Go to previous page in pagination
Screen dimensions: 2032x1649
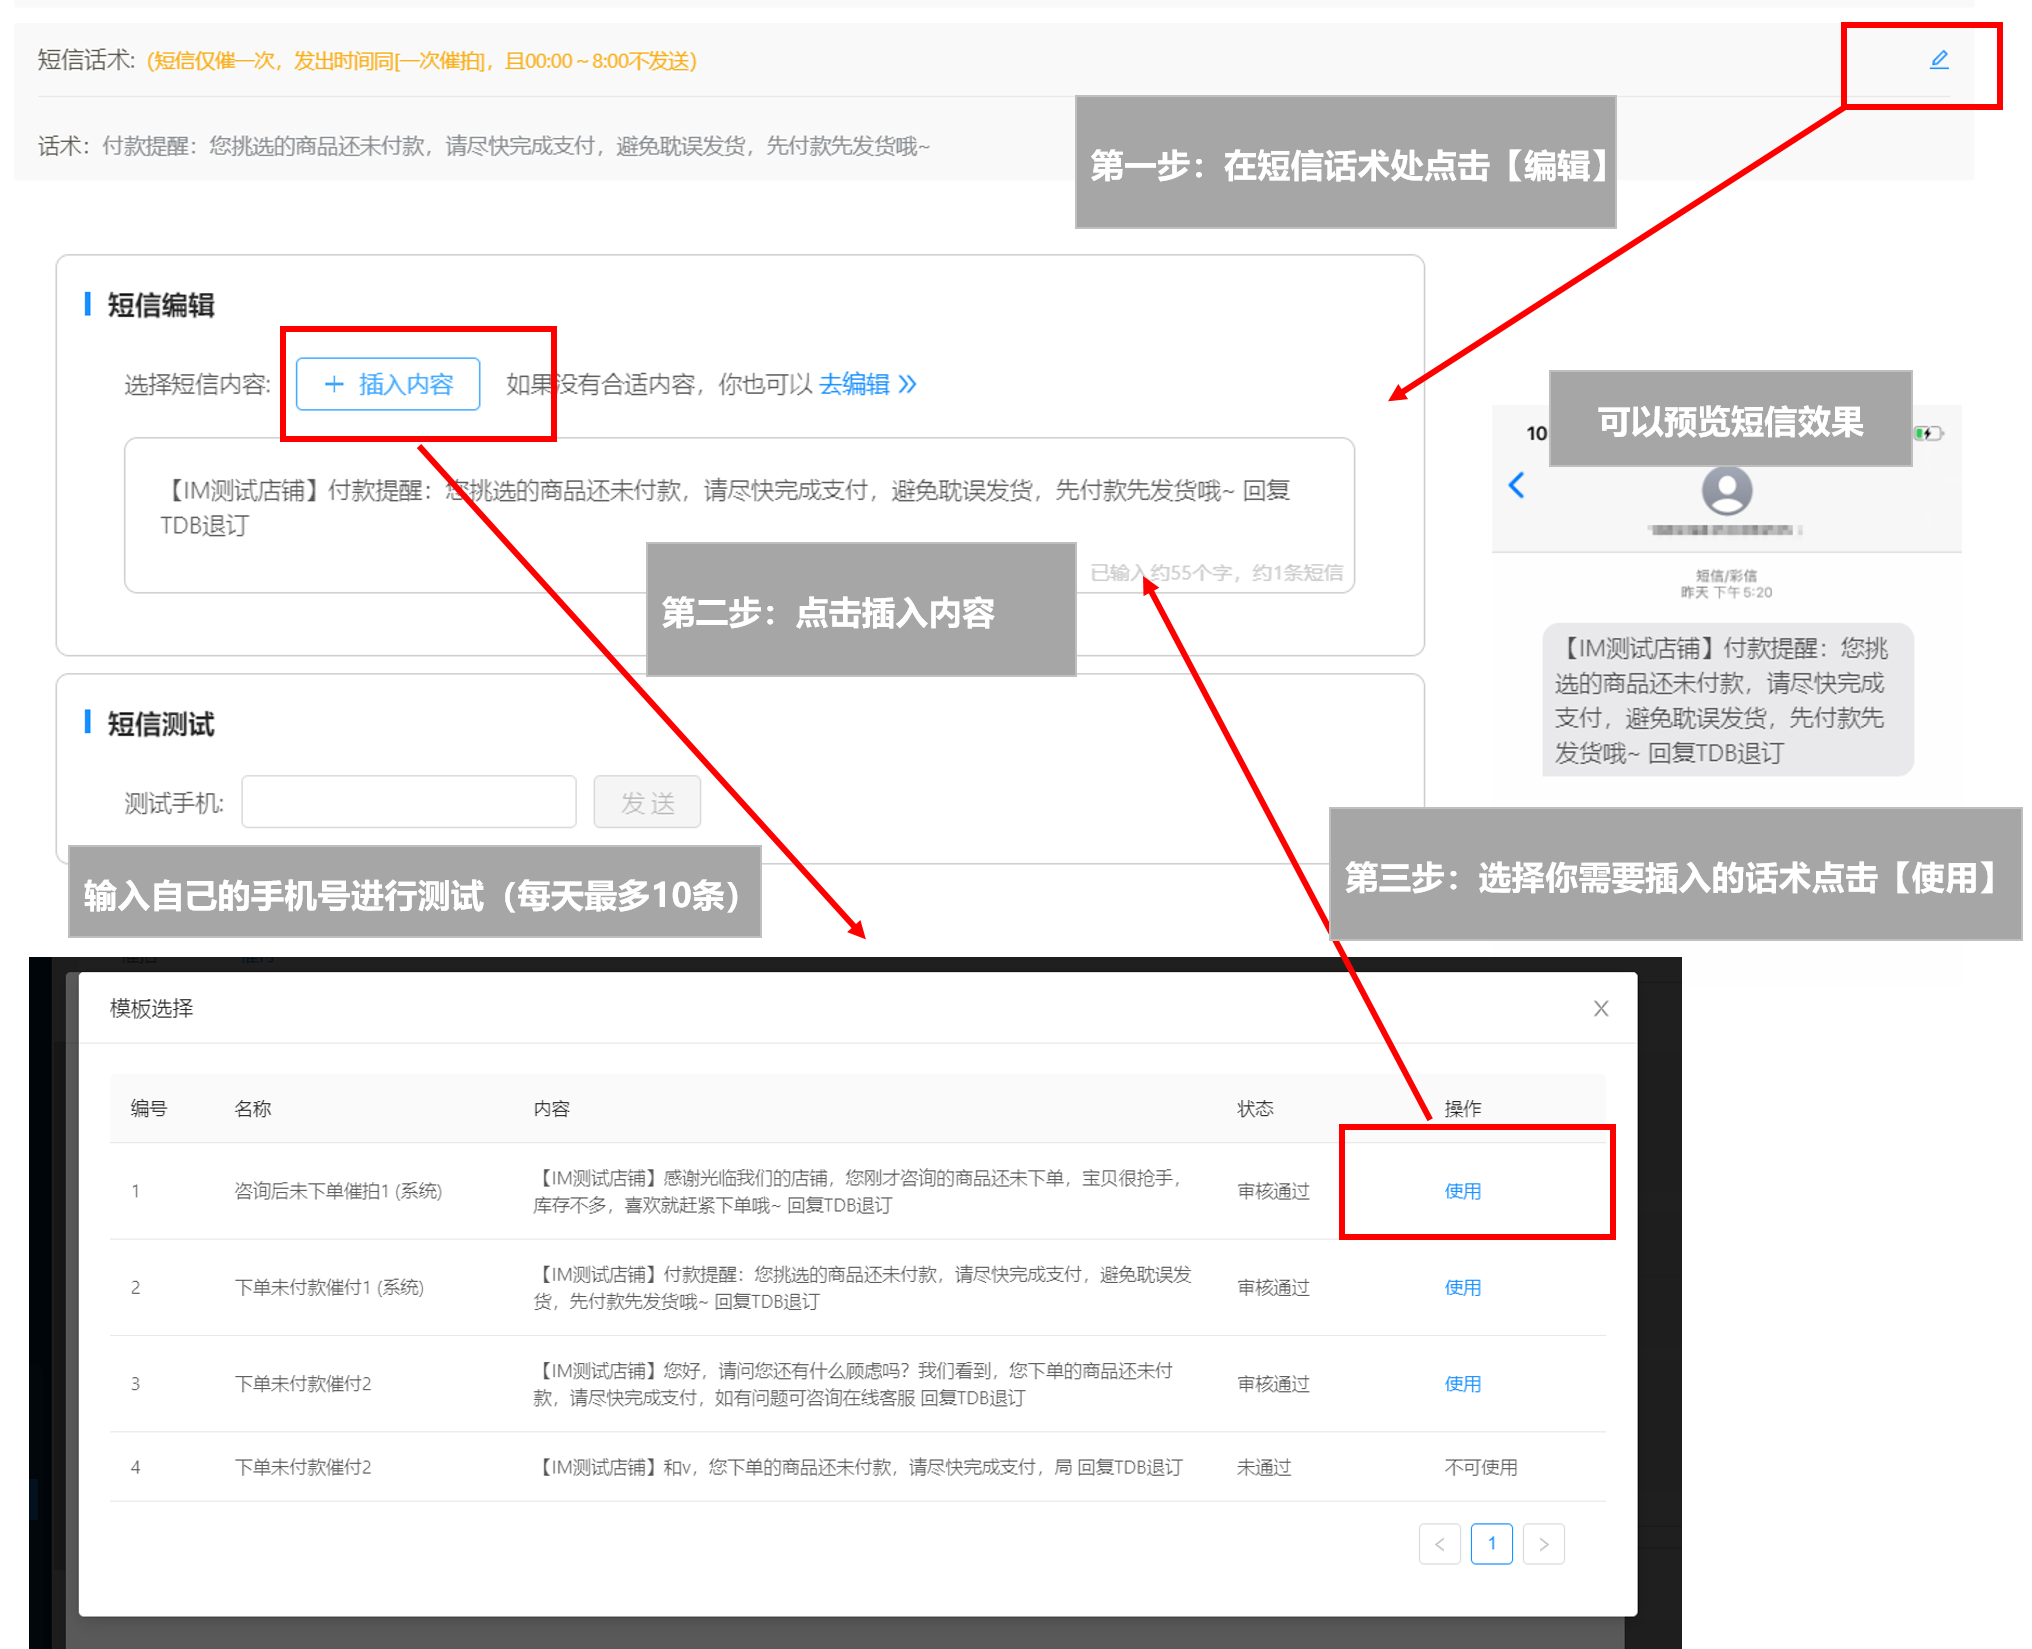coord(1439,1544)
